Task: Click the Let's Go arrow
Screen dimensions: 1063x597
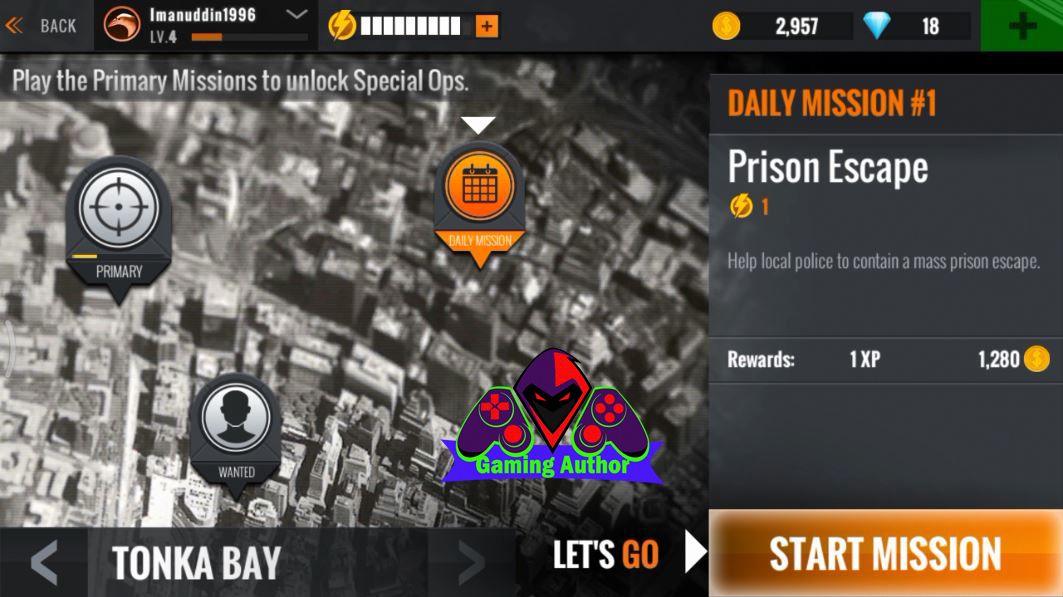Action: click(x=695, y=552)
